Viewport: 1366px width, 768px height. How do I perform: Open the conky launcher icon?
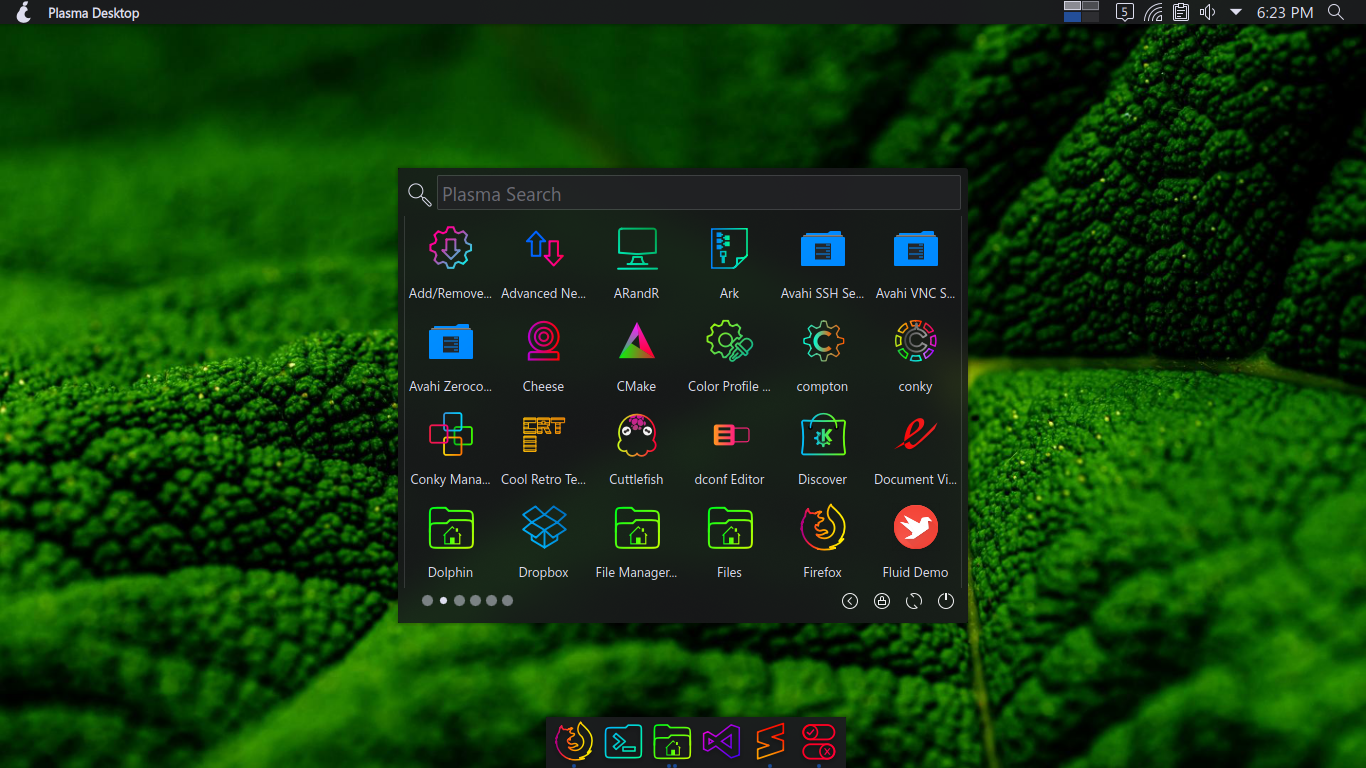coord(916,341)
